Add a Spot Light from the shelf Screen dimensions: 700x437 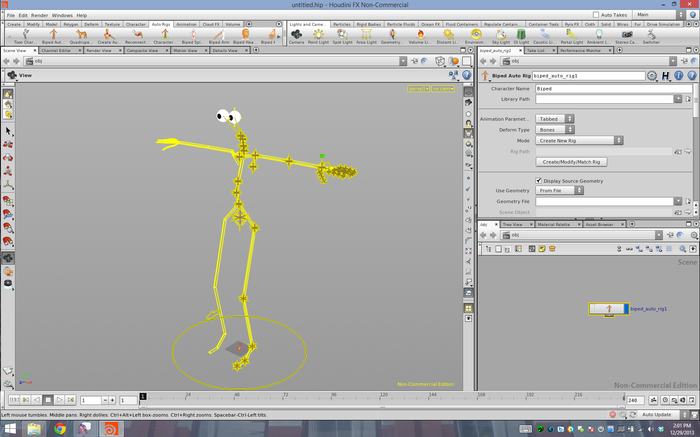coord(342,36)
